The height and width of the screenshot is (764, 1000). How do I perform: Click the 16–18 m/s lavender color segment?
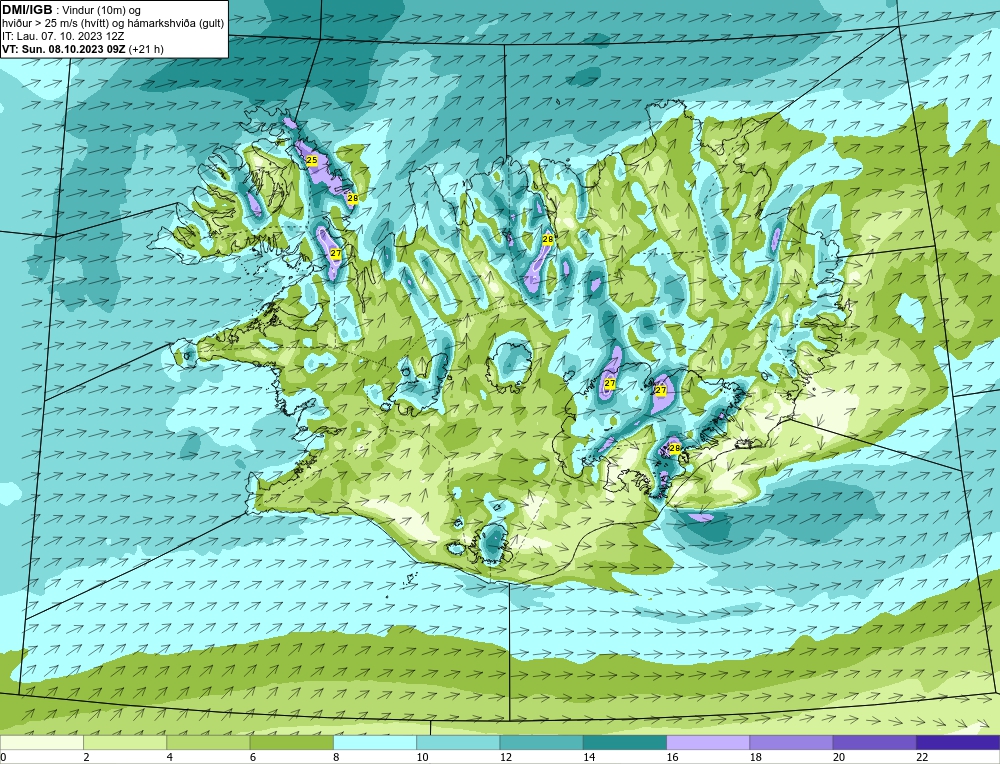coord(708,742)
